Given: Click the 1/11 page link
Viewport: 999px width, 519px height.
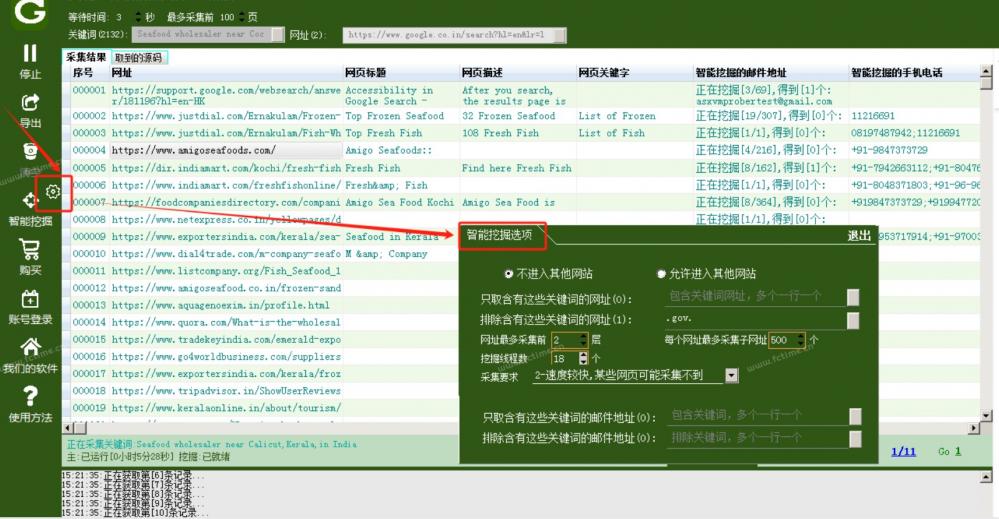Looking at the screenshot, I should tap(903, 451).
